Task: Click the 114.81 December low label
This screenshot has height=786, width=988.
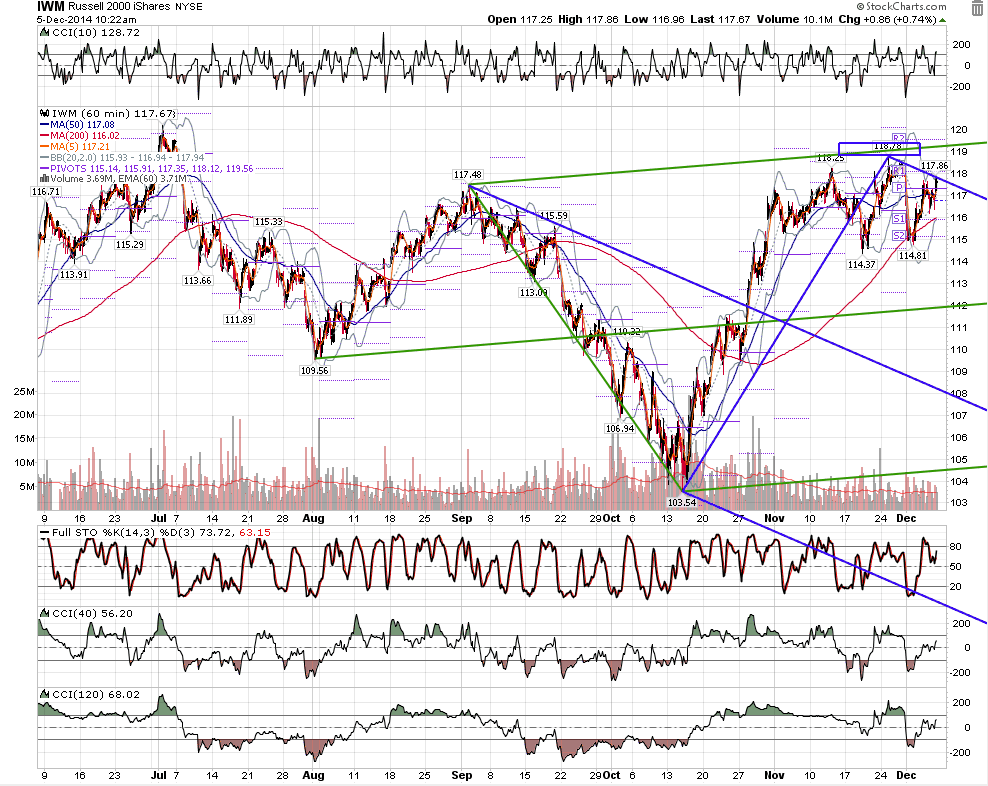Action: (x=912, y=255)
